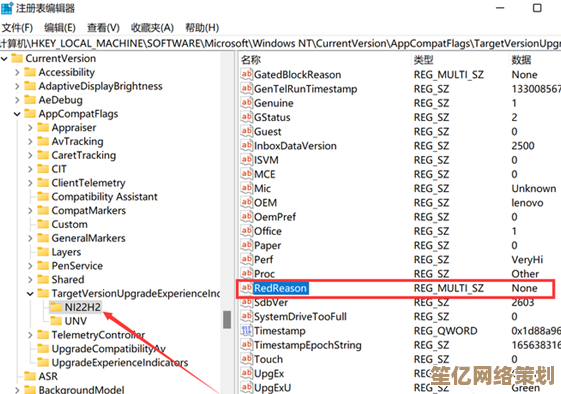Select the UNV folder icon
The width and height of the screenshot is (561, 394).
56,321
